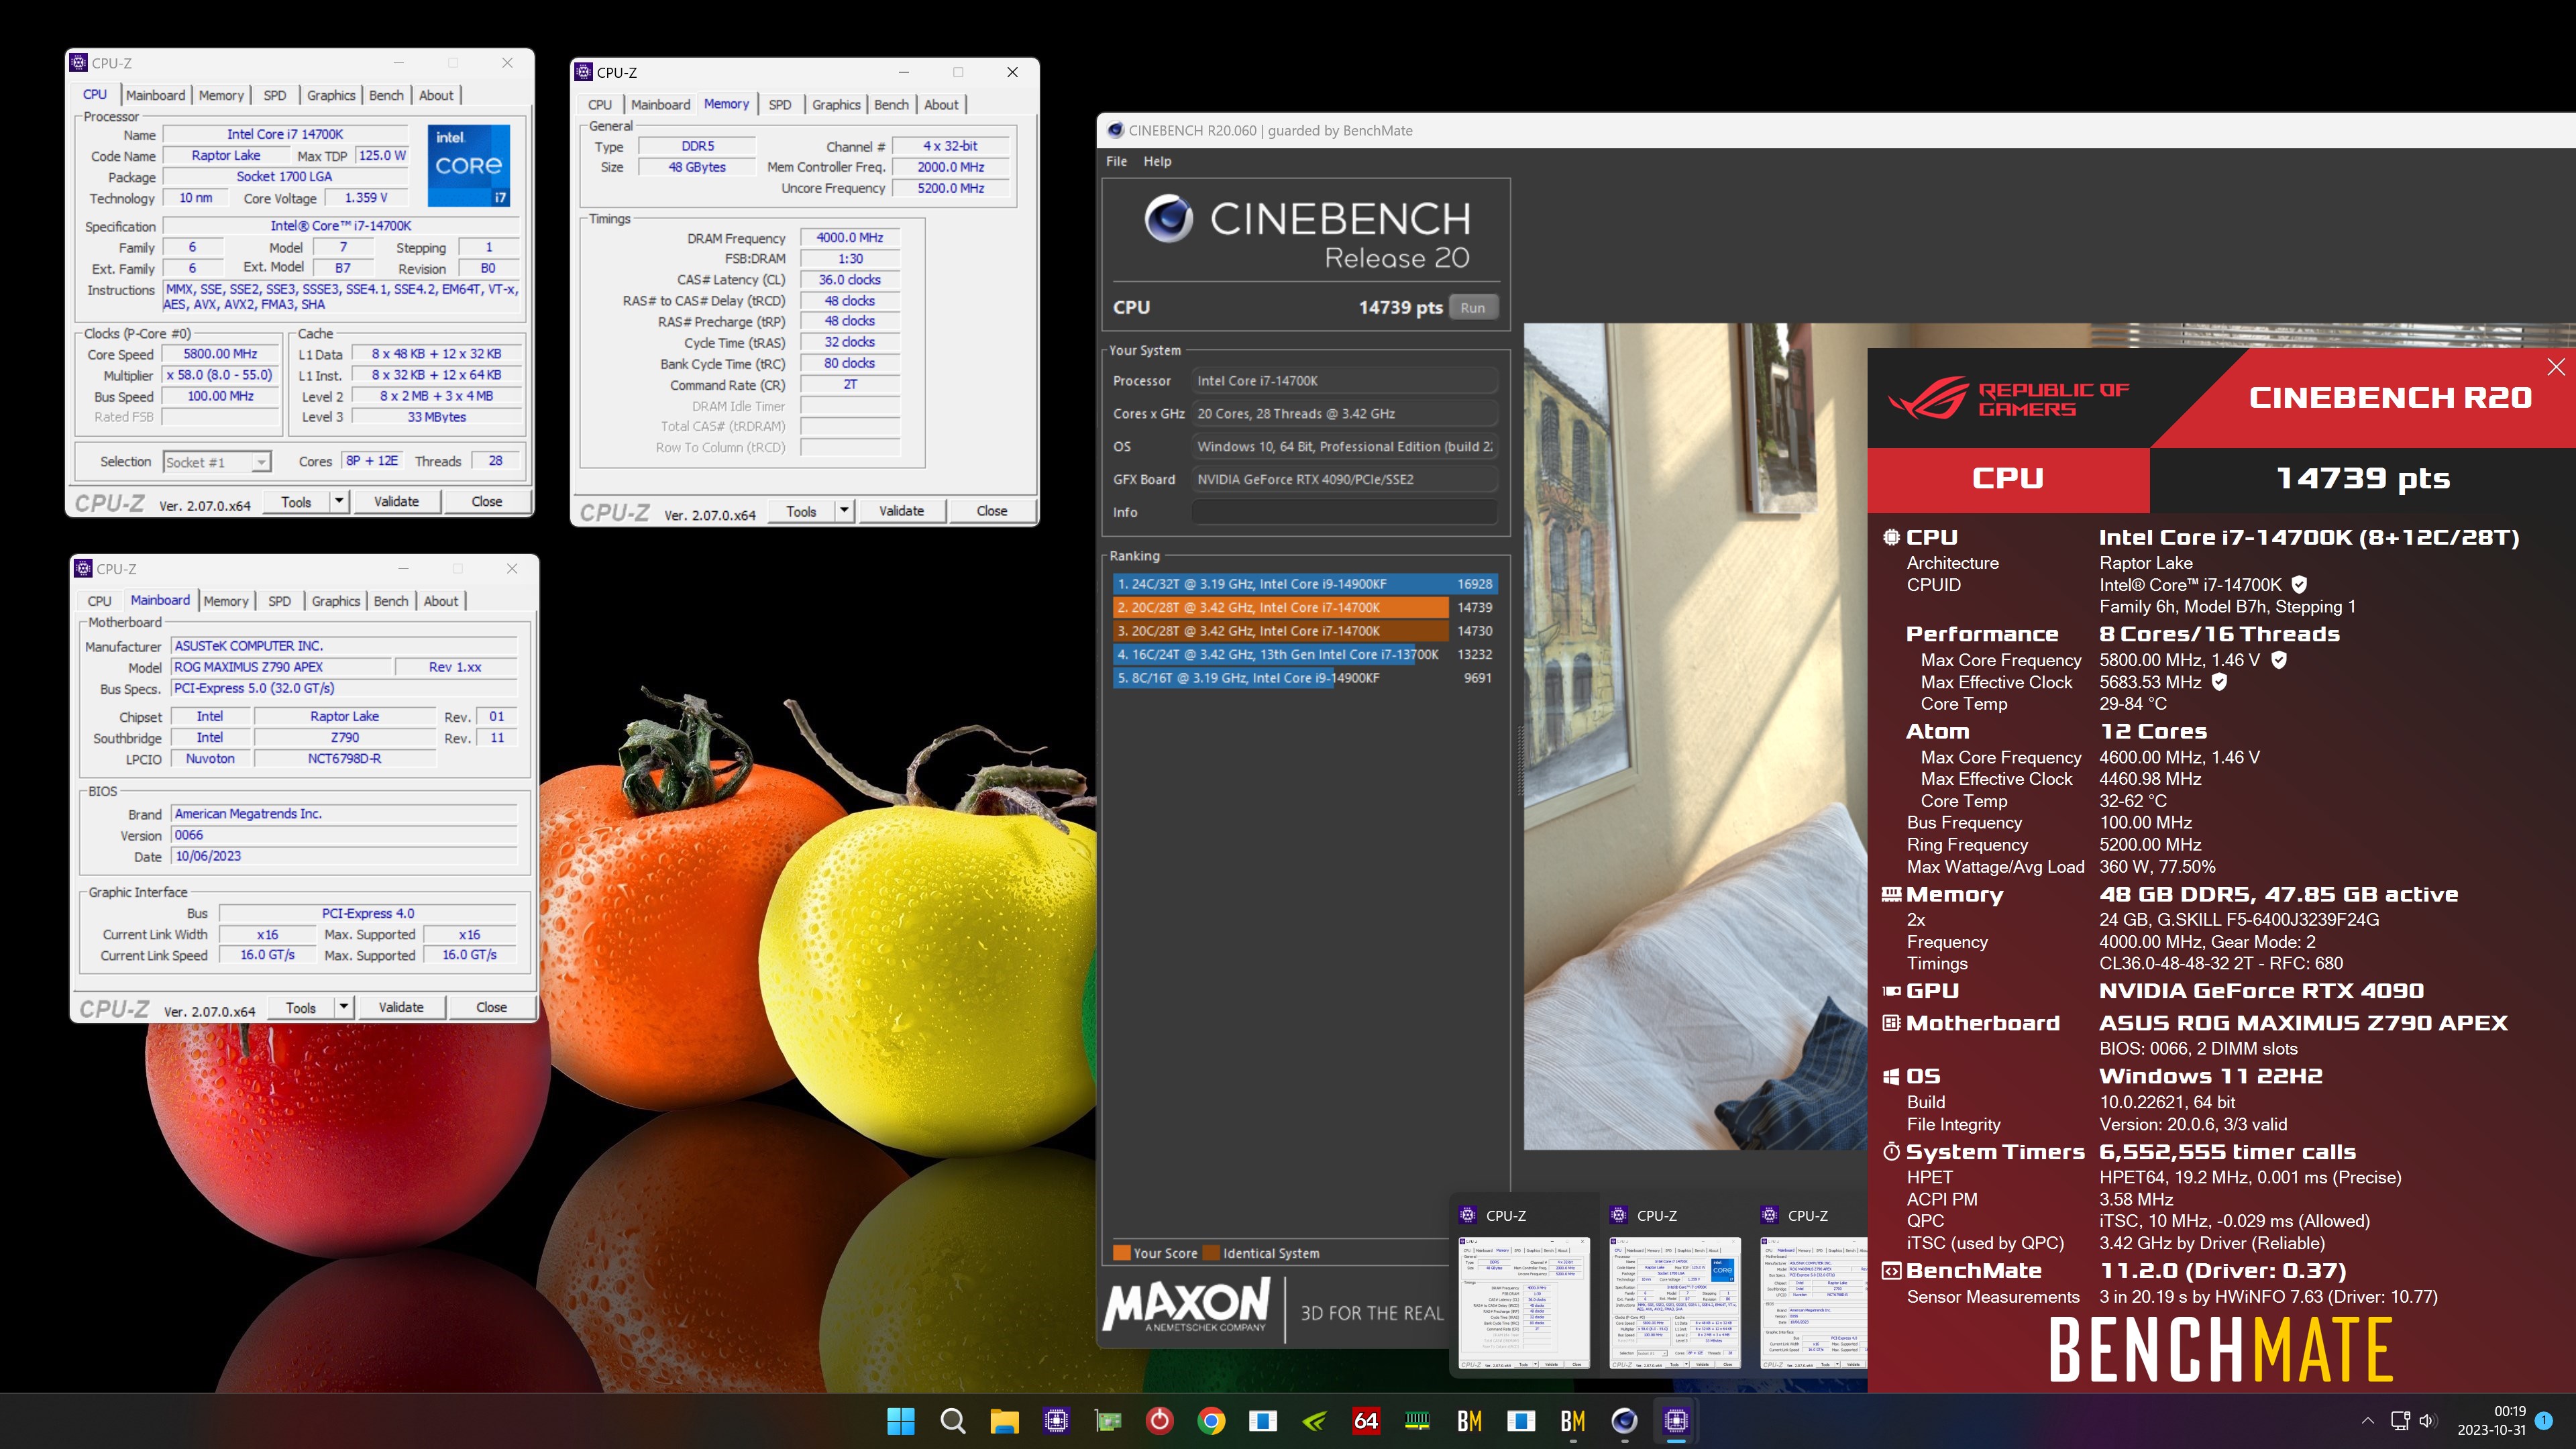The image size is (2576, 1449).
Task: Select ranking row 5 8C/16T i9-14900KF 9691
Action: click(x=1305, y=678)
